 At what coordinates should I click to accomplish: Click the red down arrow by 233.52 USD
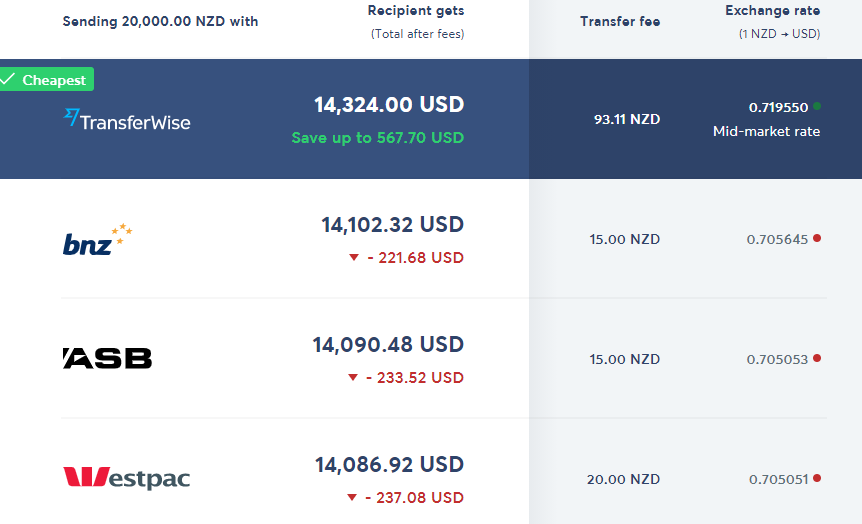pos(353,378)
